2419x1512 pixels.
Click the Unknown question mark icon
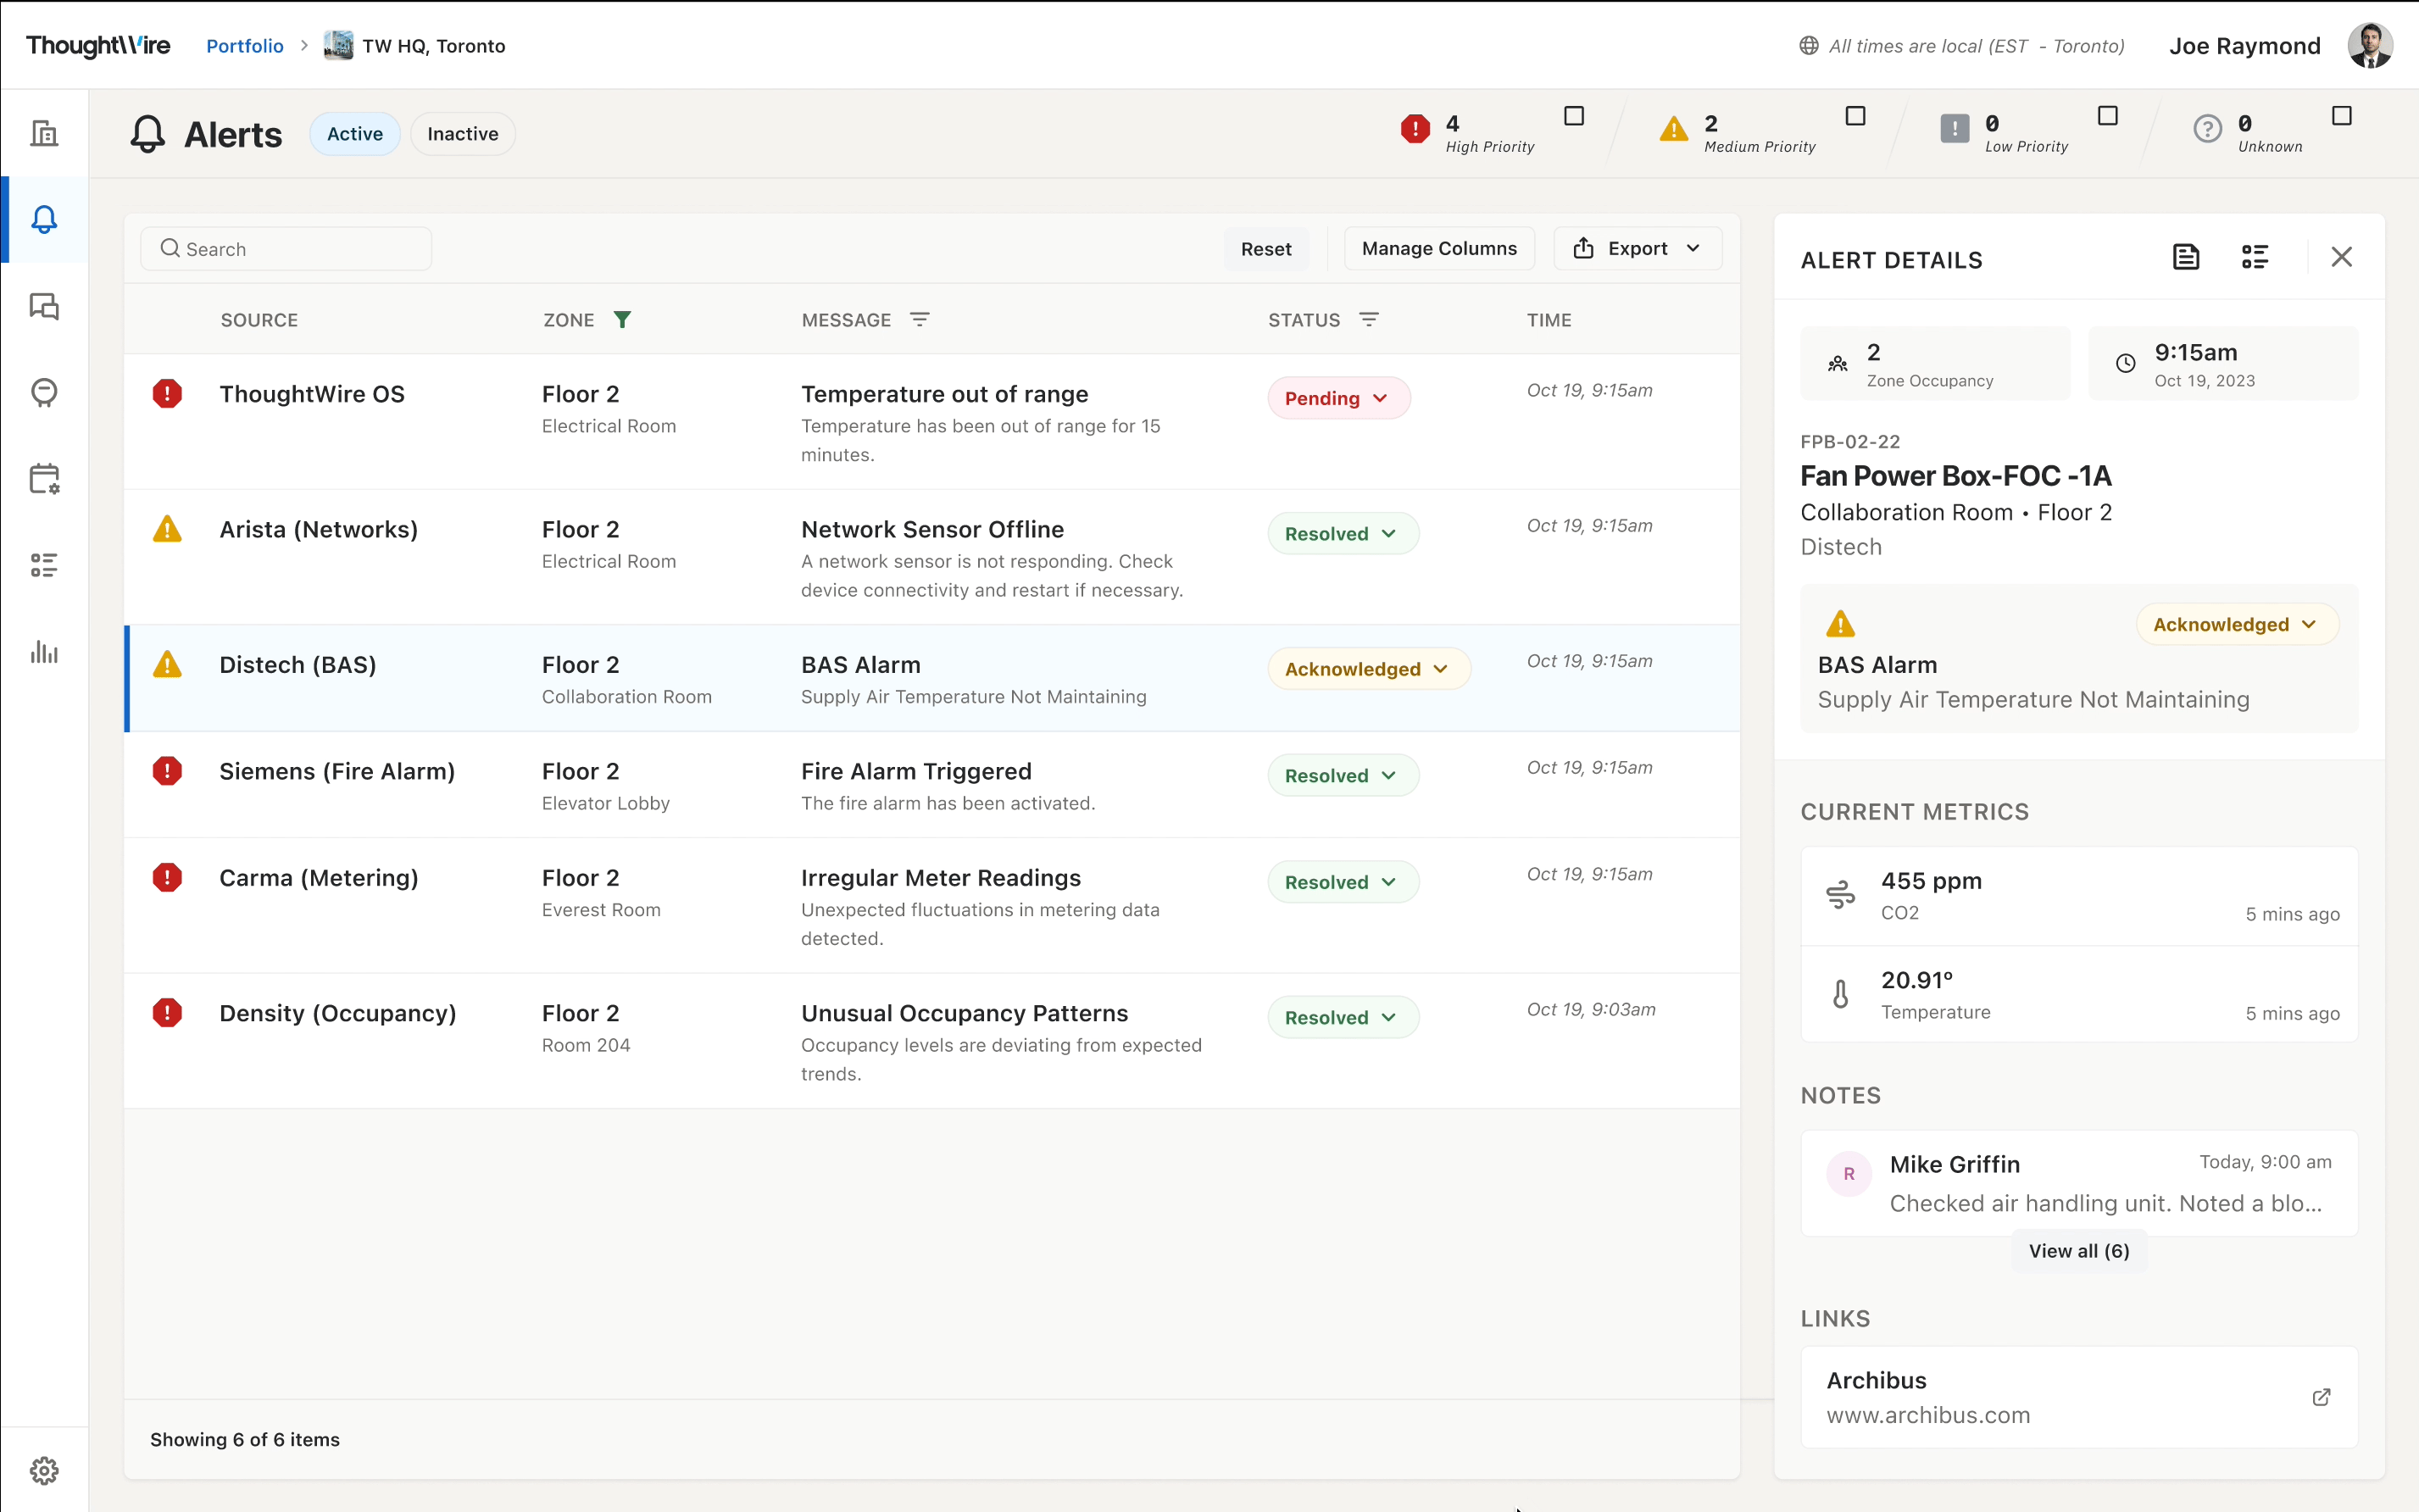point(2207,128)
